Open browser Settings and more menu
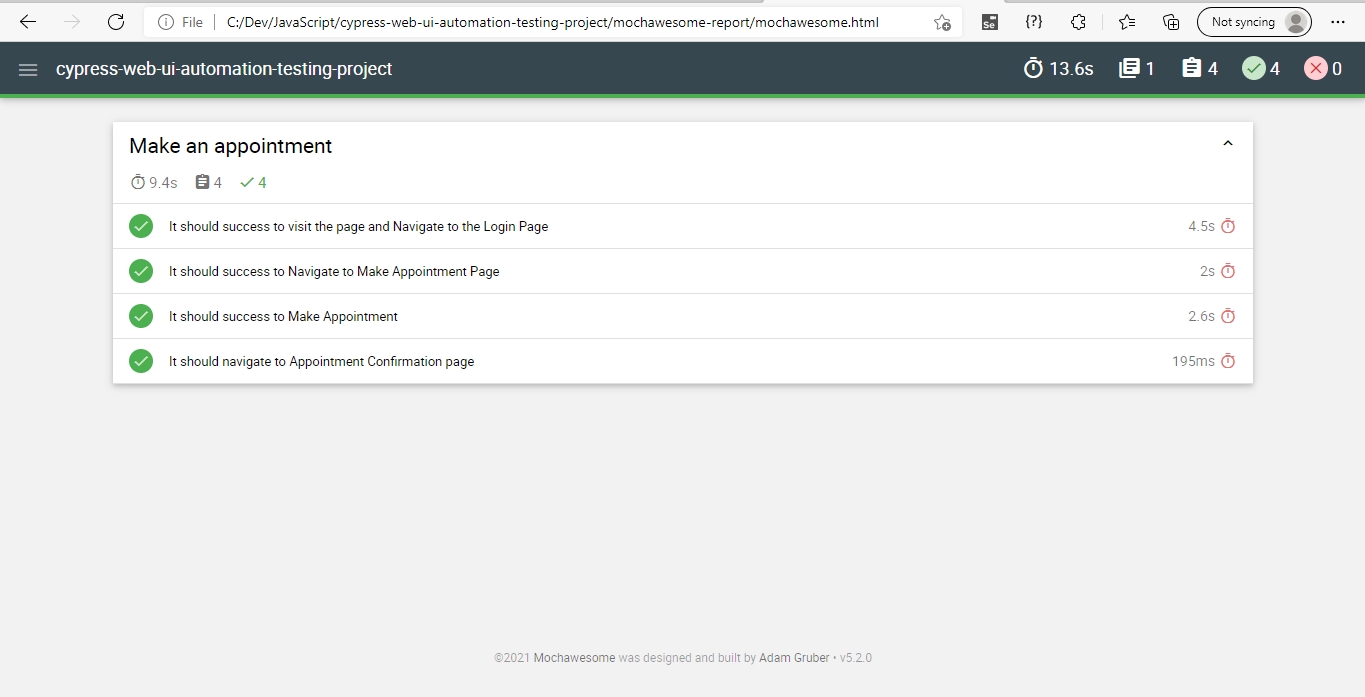Viewport: 1365px width, 697px height. (x=1338, y=22)
